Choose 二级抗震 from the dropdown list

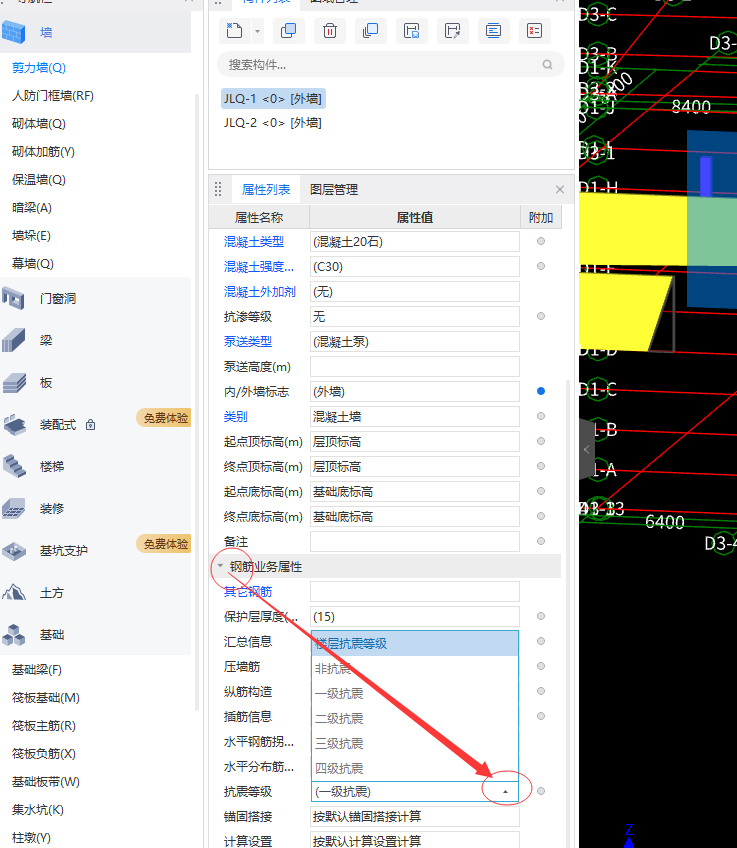(x=415, y=718)
